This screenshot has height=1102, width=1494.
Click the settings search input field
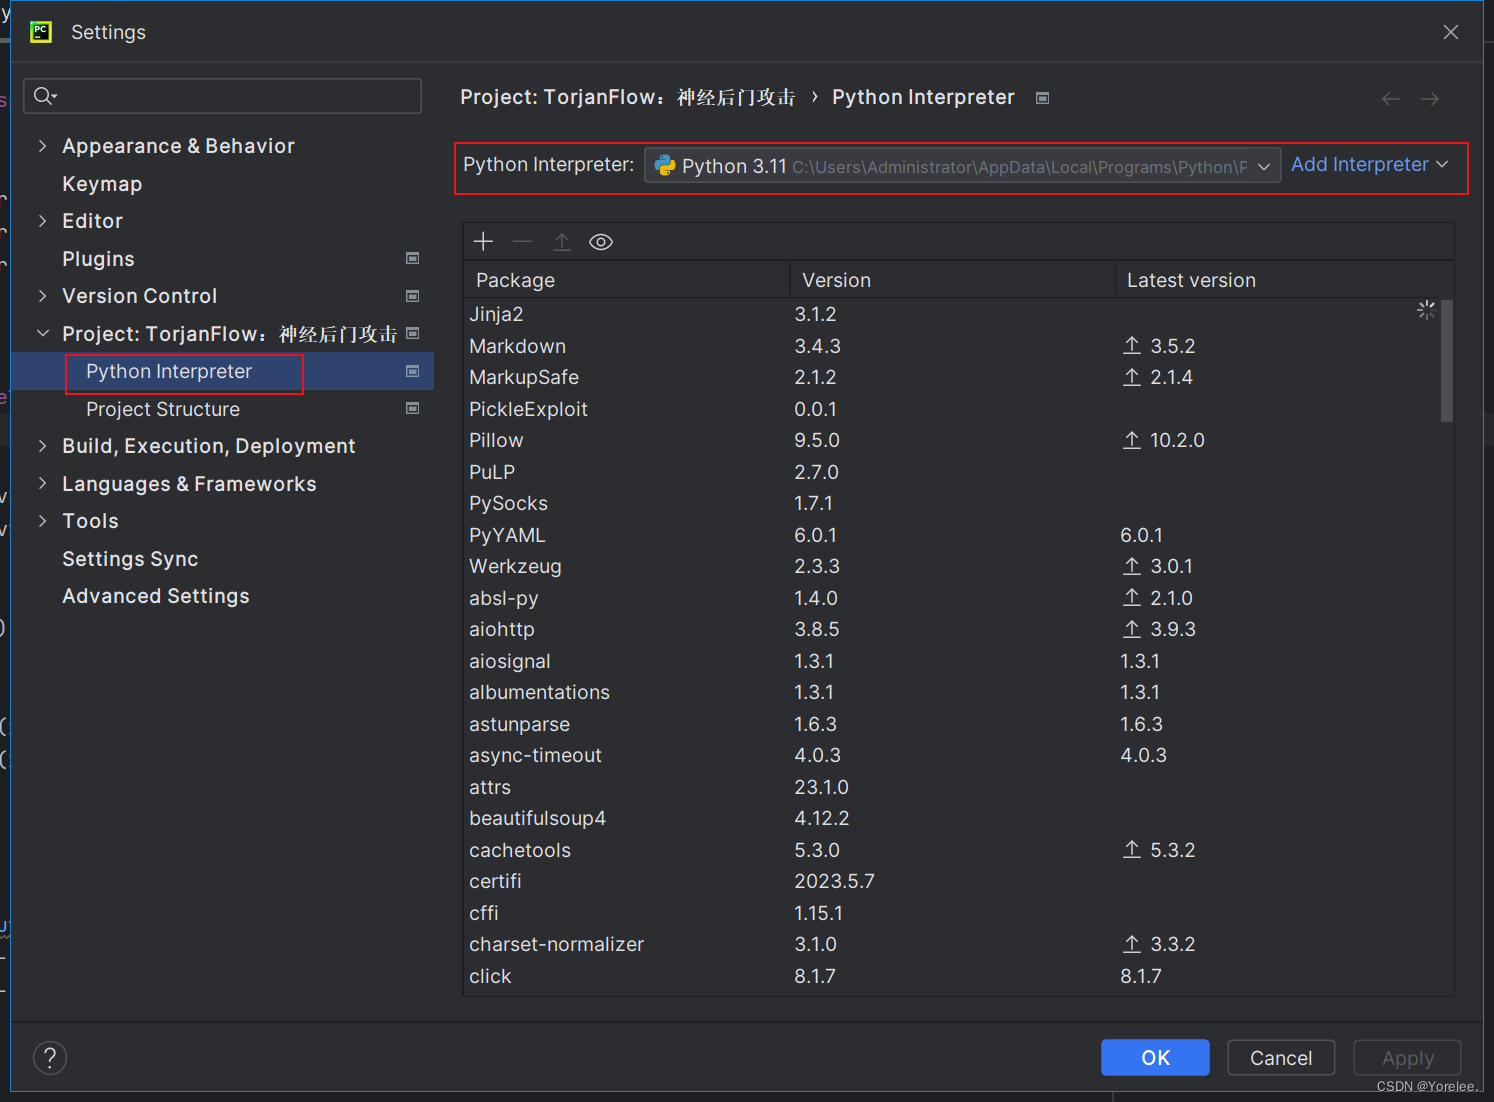point(222,96)
